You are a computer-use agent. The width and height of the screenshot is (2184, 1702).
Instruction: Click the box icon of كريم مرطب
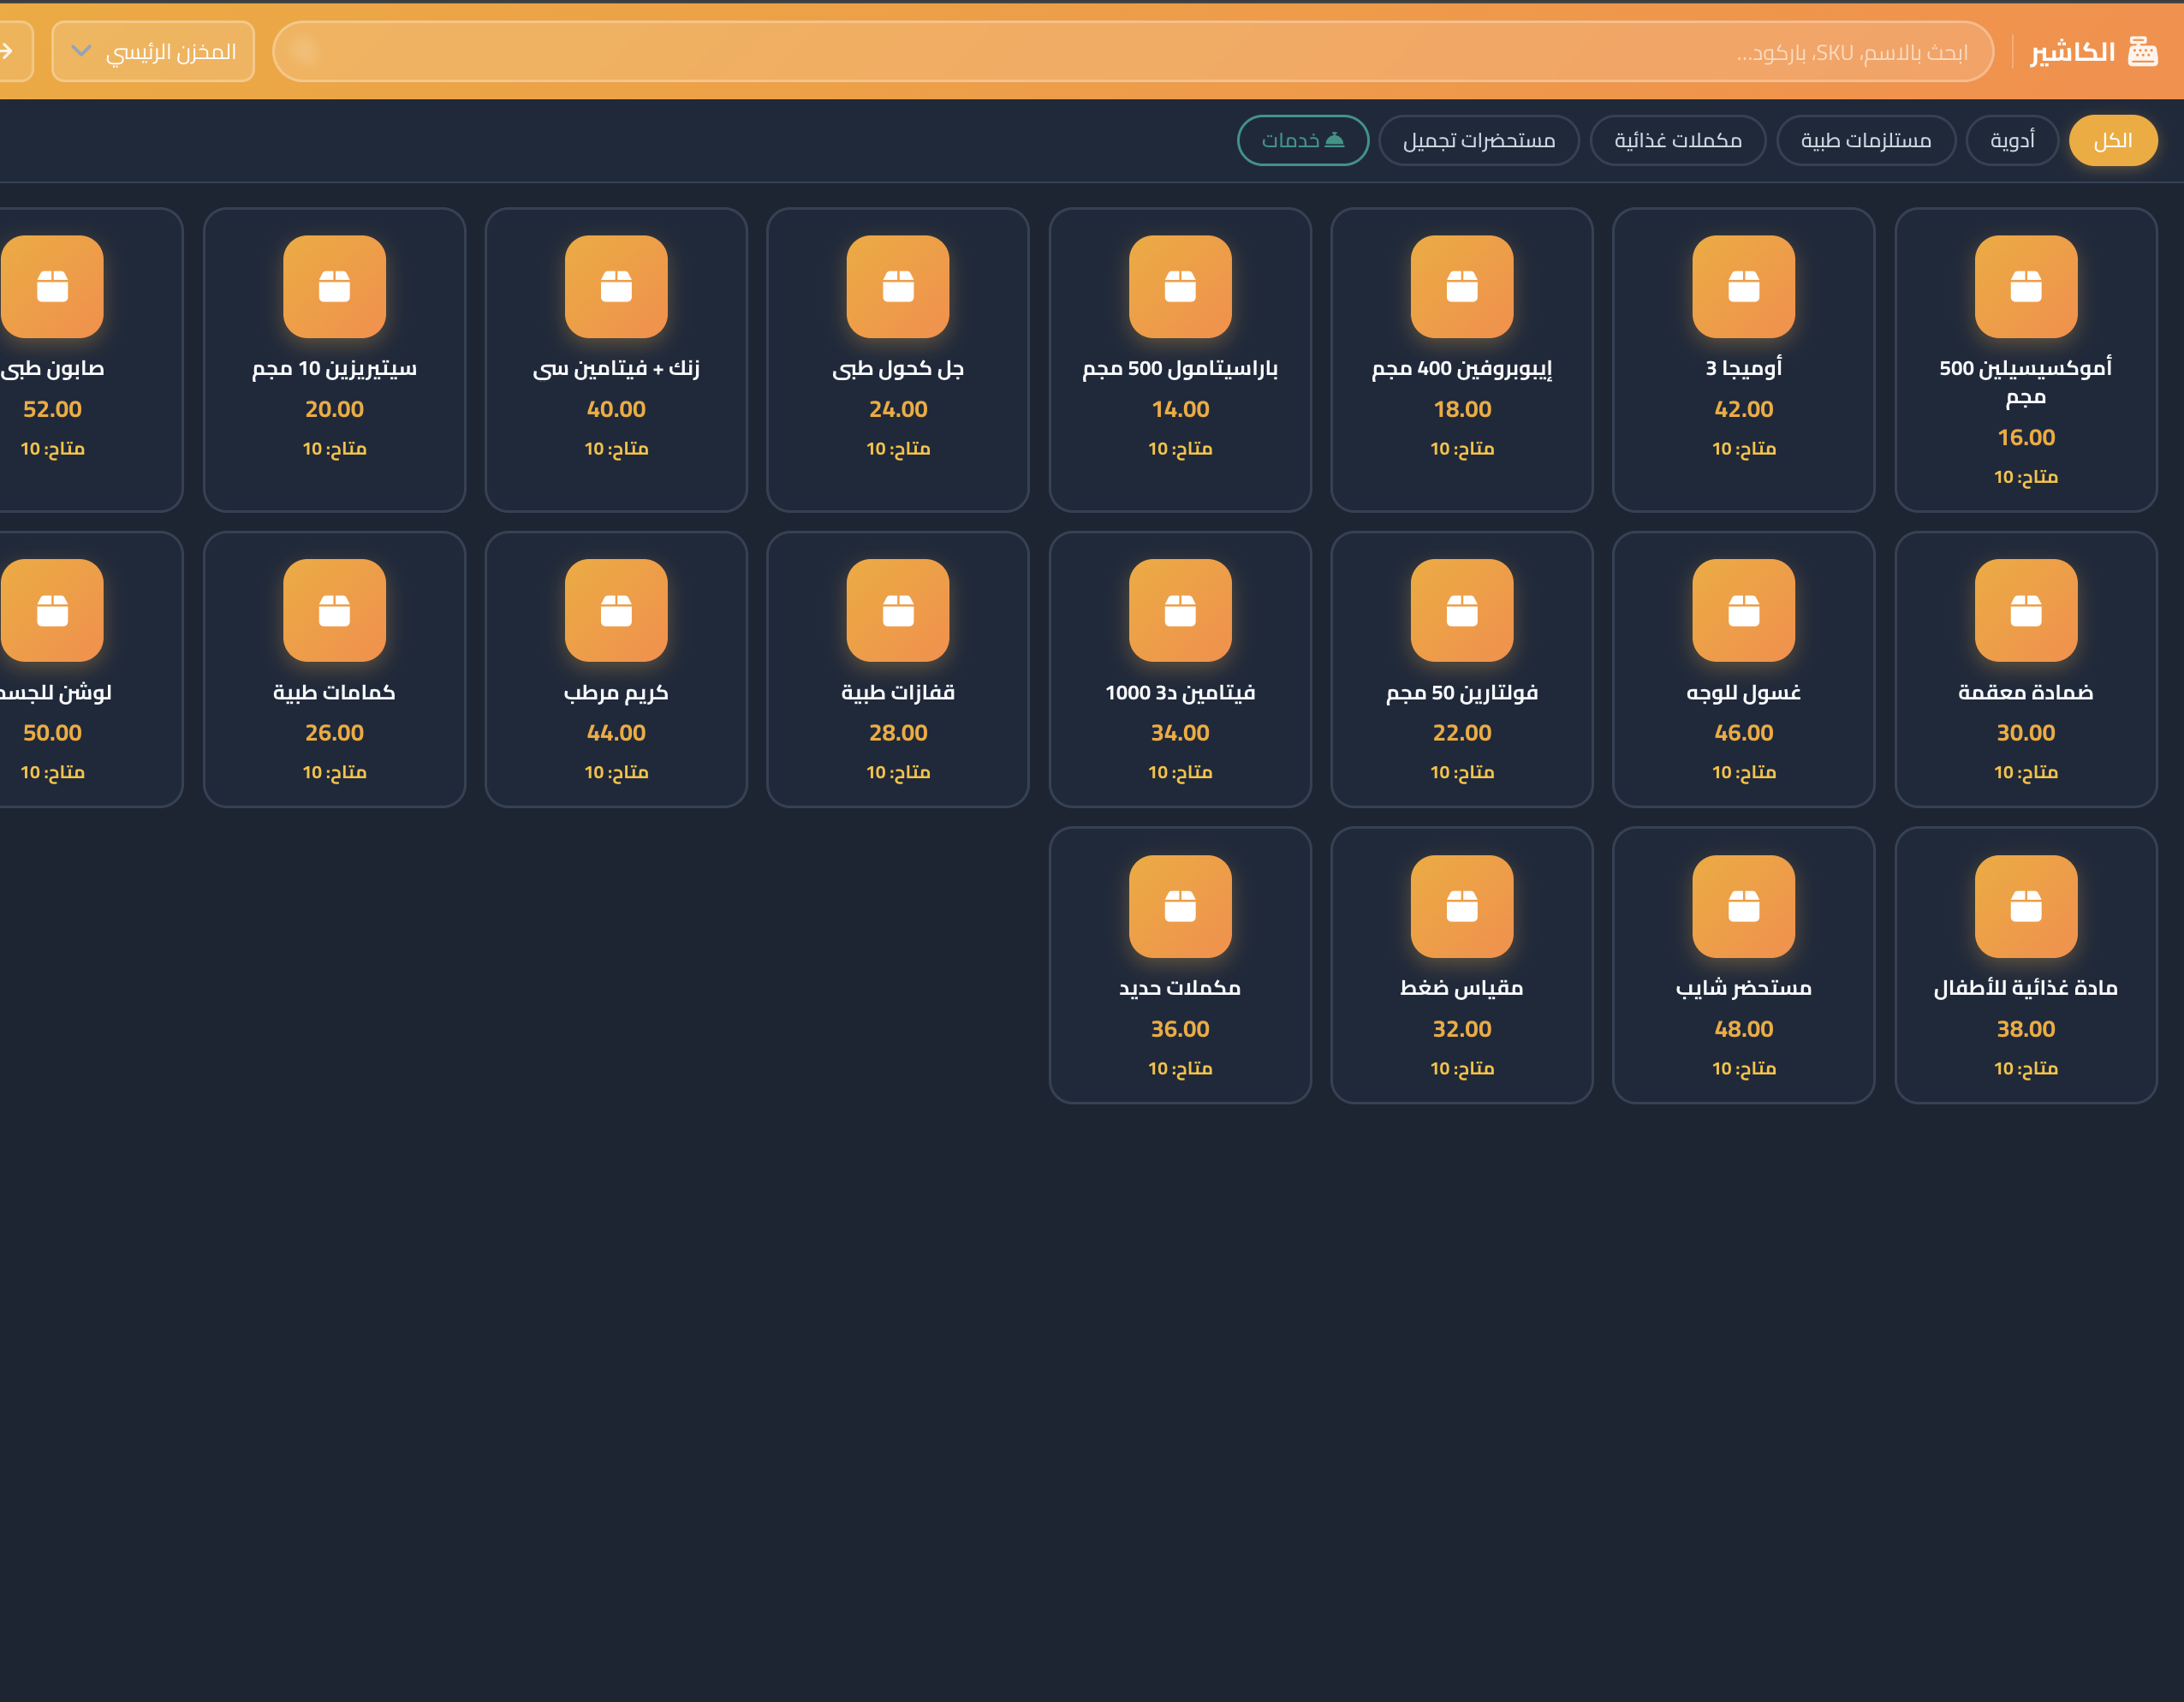coord(616,610)
